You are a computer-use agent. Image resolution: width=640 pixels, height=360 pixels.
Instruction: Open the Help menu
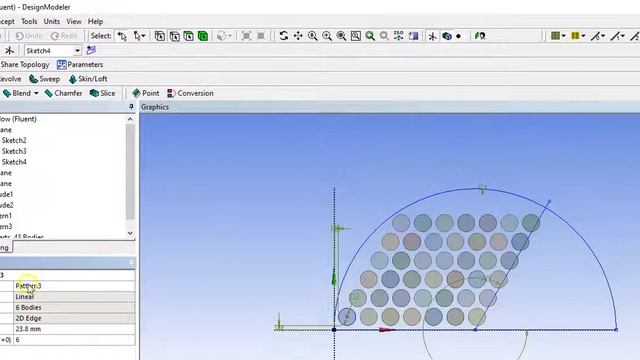tap(96, 21)
